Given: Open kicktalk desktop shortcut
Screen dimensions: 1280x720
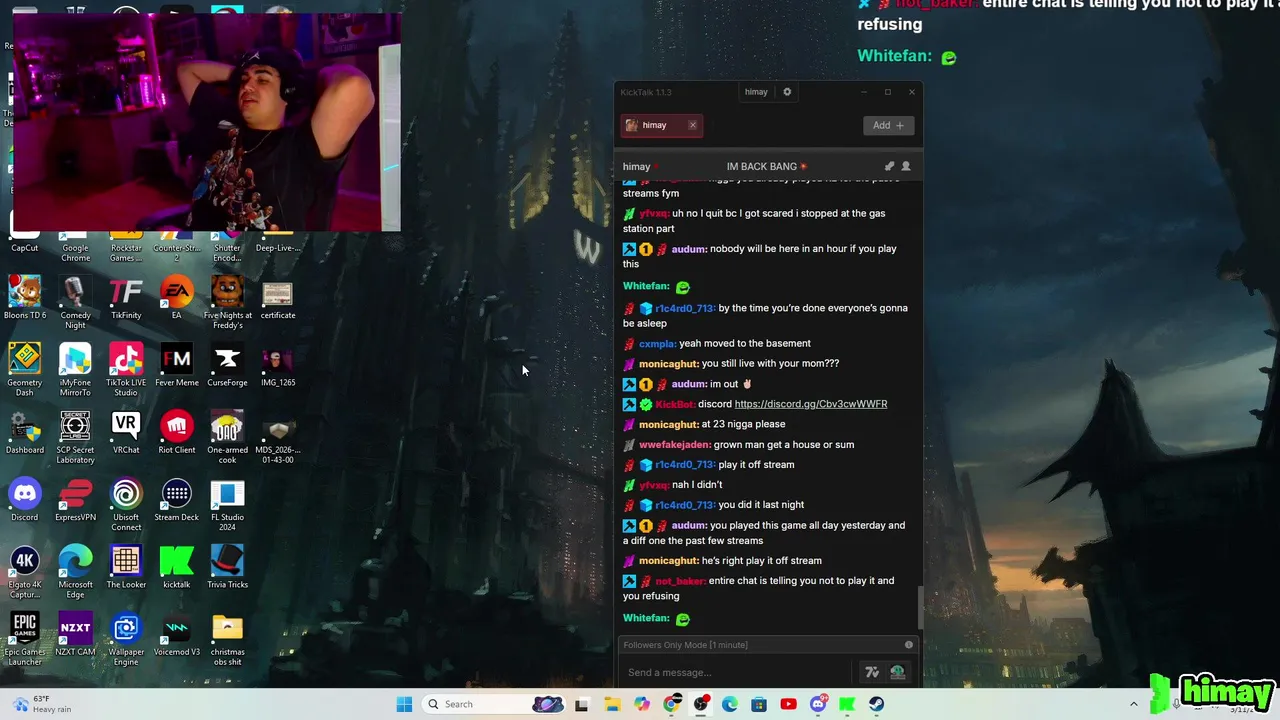Looking at the screenshot, I should [x=176, y=567].
